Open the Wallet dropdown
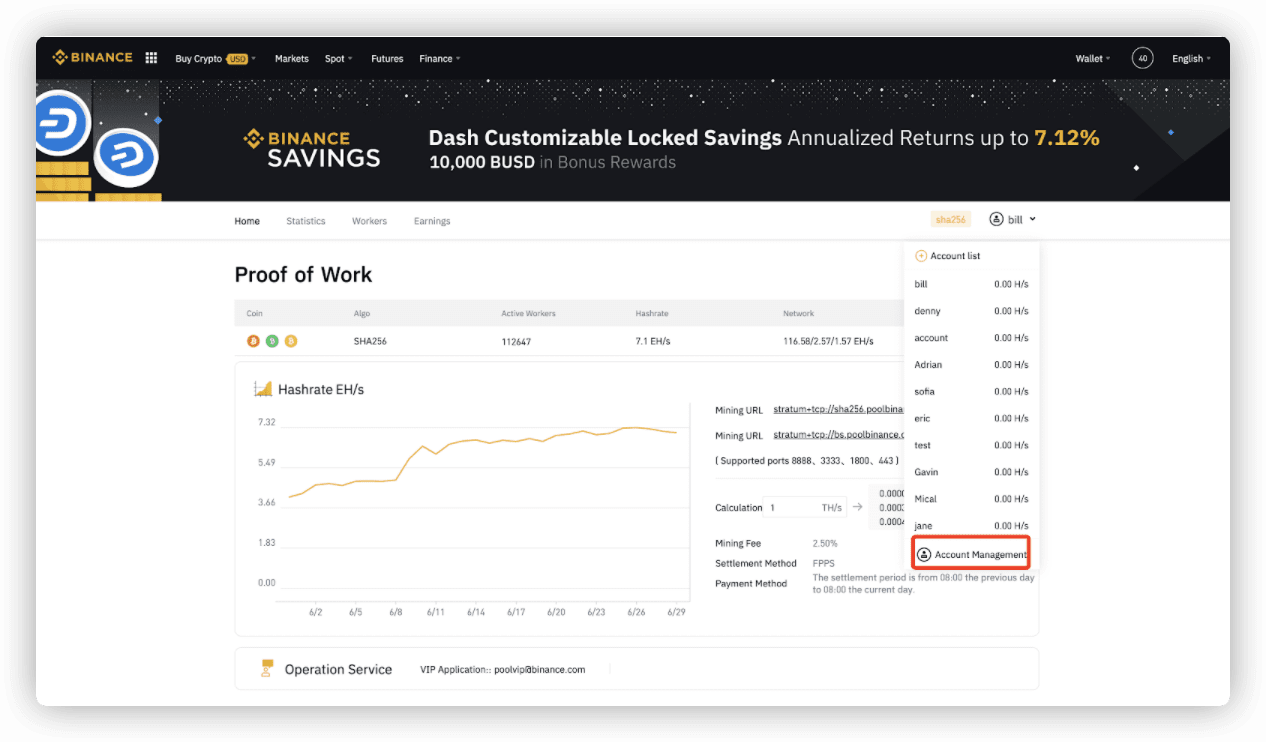The width and height of the screenshot is (1266, 742). [1092, 59]
